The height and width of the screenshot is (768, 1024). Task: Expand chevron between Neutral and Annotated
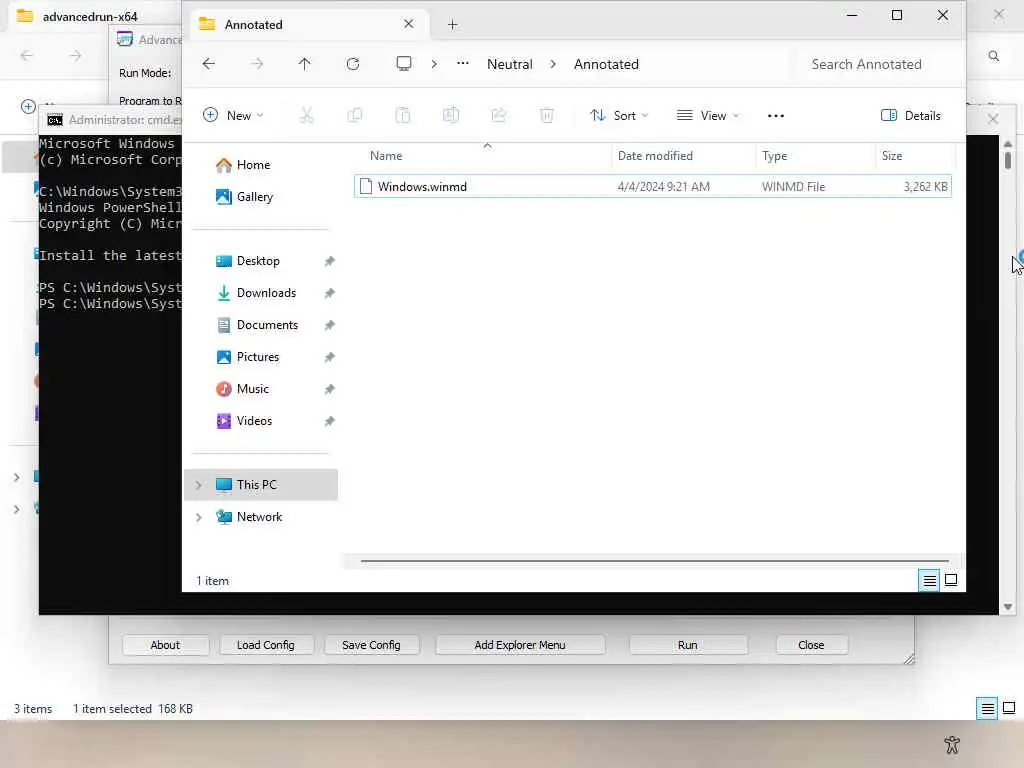[552, 64]
